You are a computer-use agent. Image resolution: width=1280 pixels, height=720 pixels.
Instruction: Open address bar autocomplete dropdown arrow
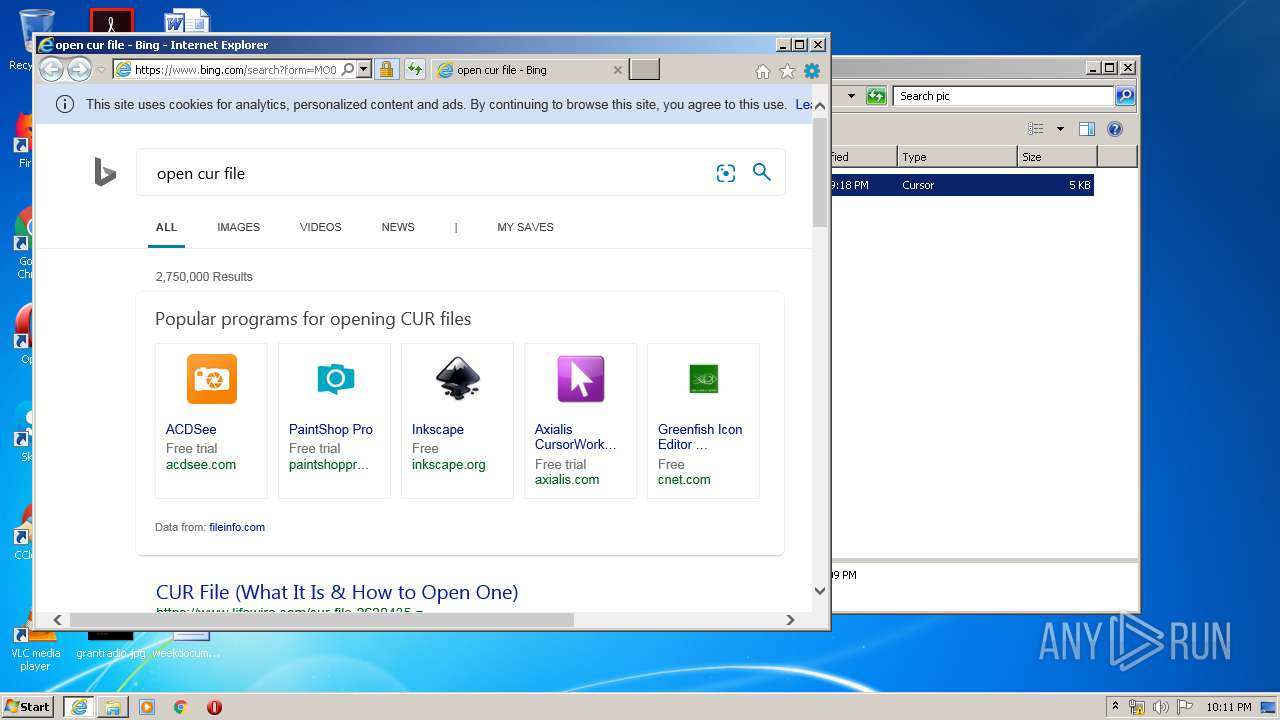(364, 70)
